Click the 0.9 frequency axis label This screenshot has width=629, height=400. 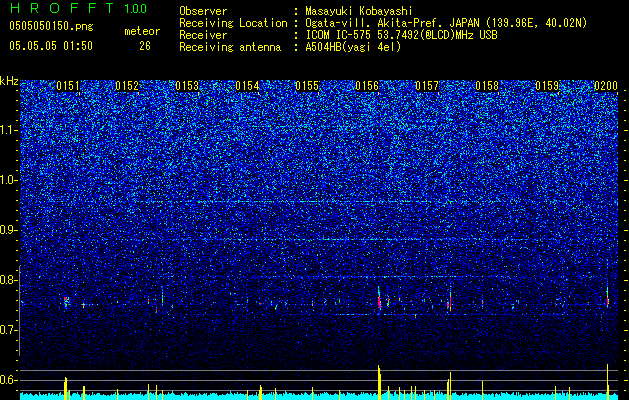tap(9, 230)
